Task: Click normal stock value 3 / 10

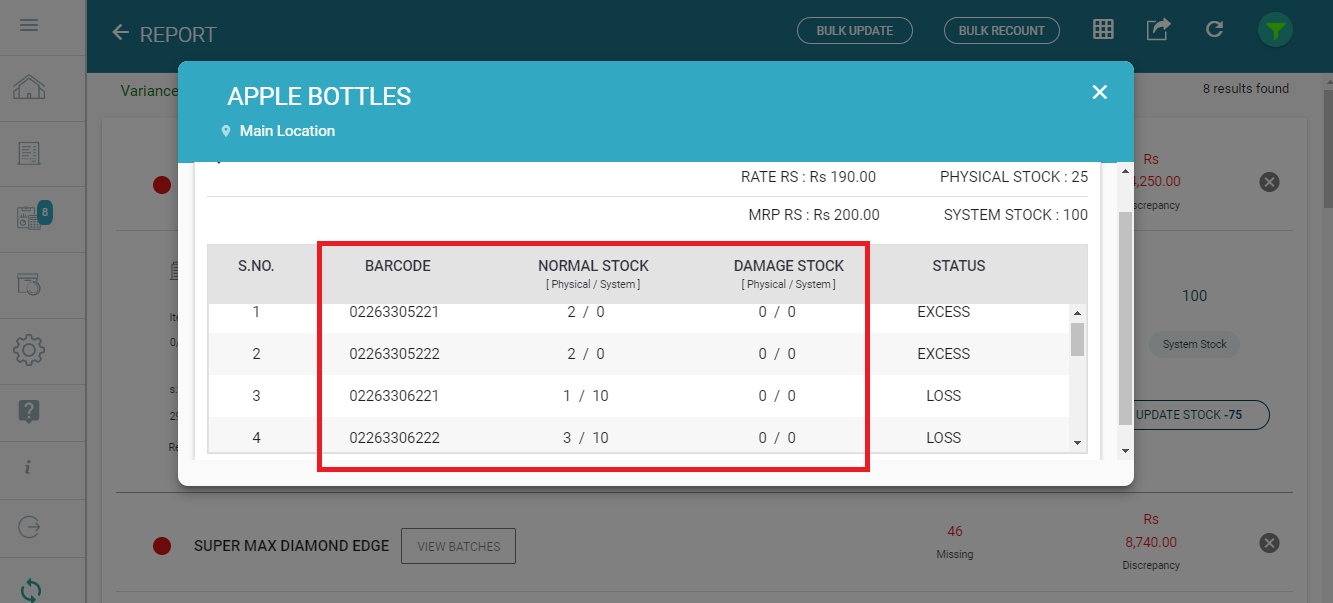Action: coord(586,438)
